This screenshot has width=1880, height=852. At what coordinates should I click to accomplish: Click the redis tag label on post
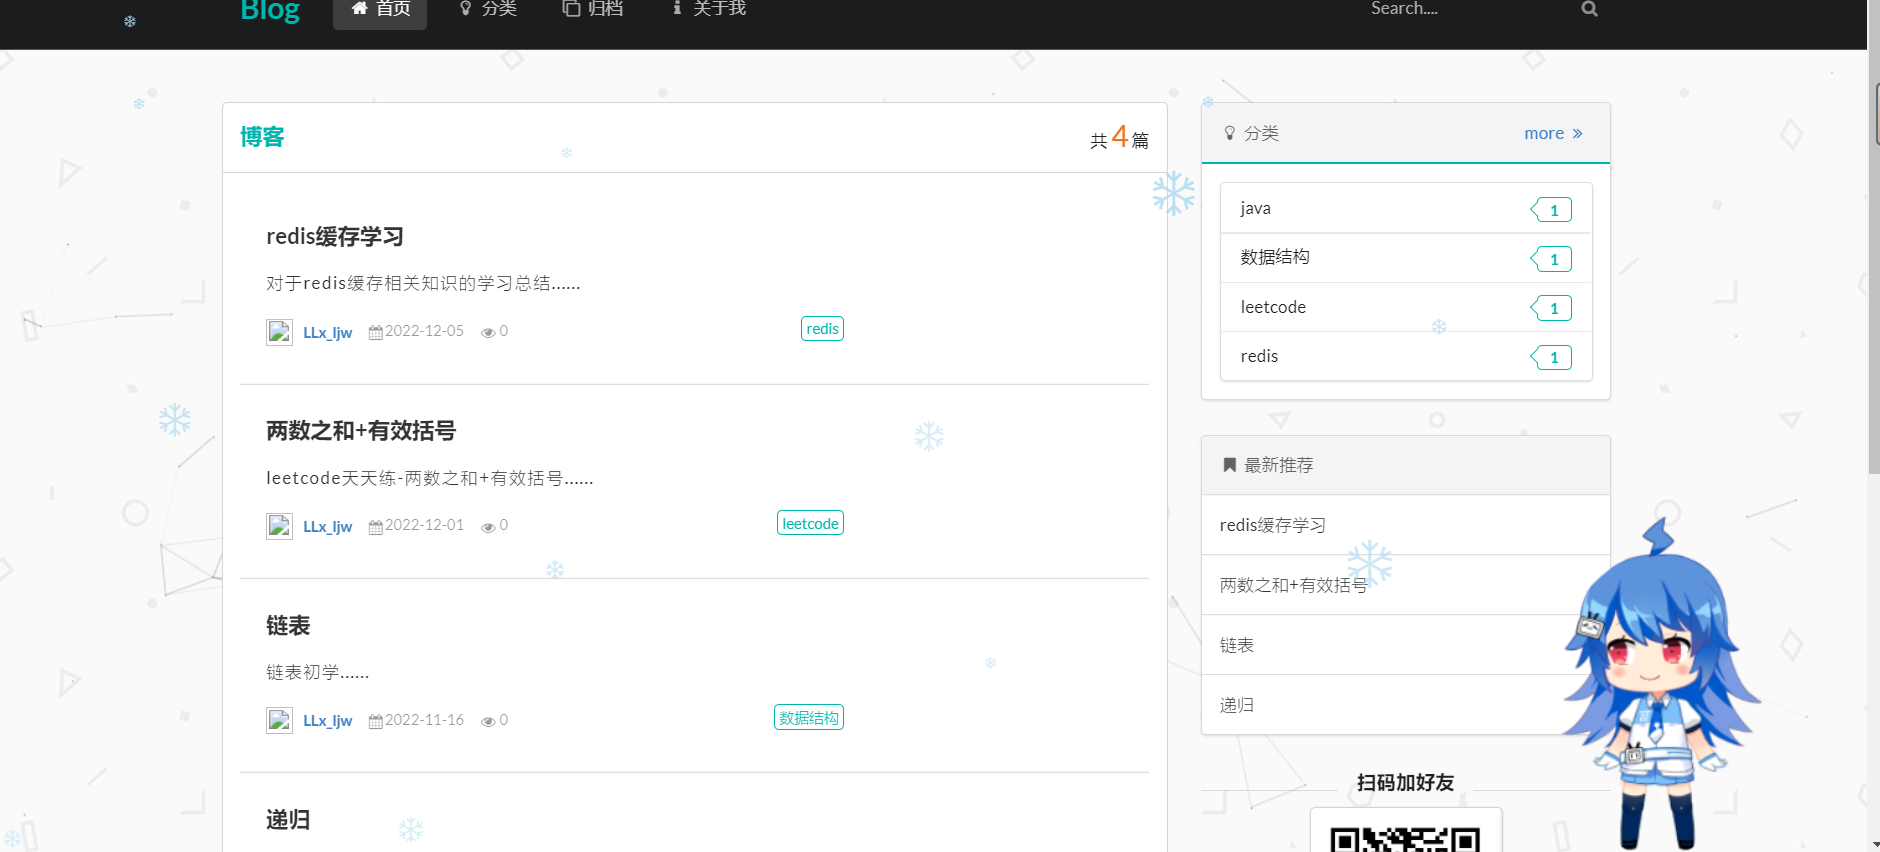(x=822, y=329)
